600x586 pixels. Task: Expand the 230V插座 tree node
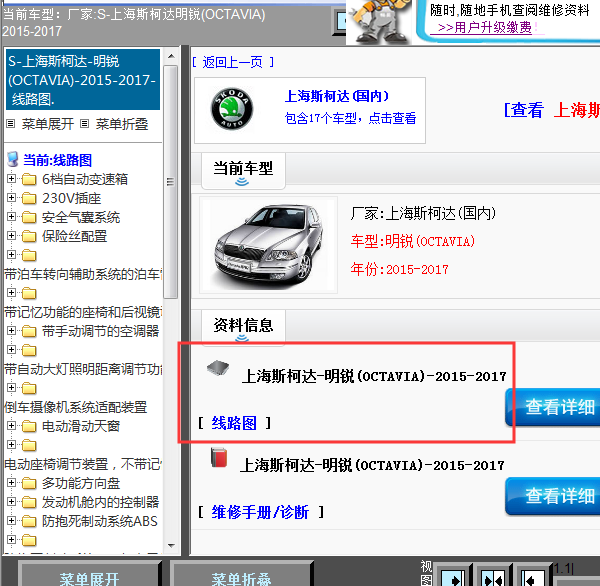click(11, 198)
